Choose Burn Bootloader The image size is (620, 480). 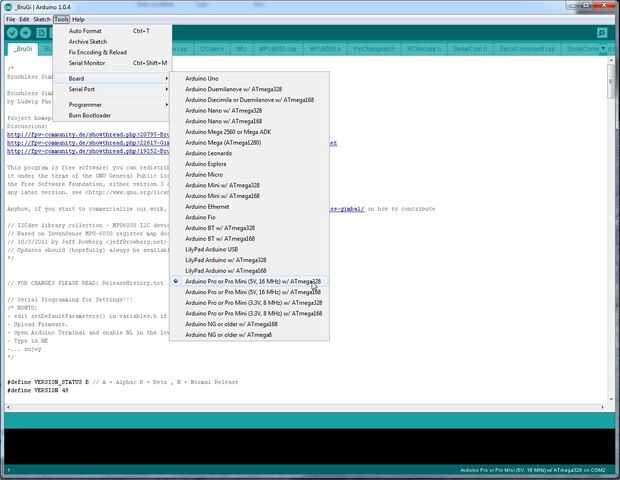click(x=112, y=115)
